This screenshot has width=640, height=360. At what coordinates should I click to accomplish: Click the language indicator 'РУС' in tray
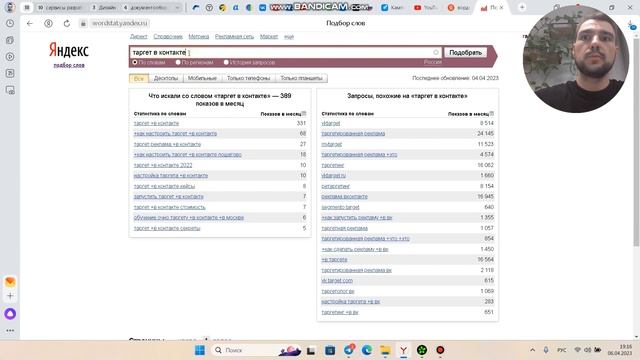(x=562, y=350)
